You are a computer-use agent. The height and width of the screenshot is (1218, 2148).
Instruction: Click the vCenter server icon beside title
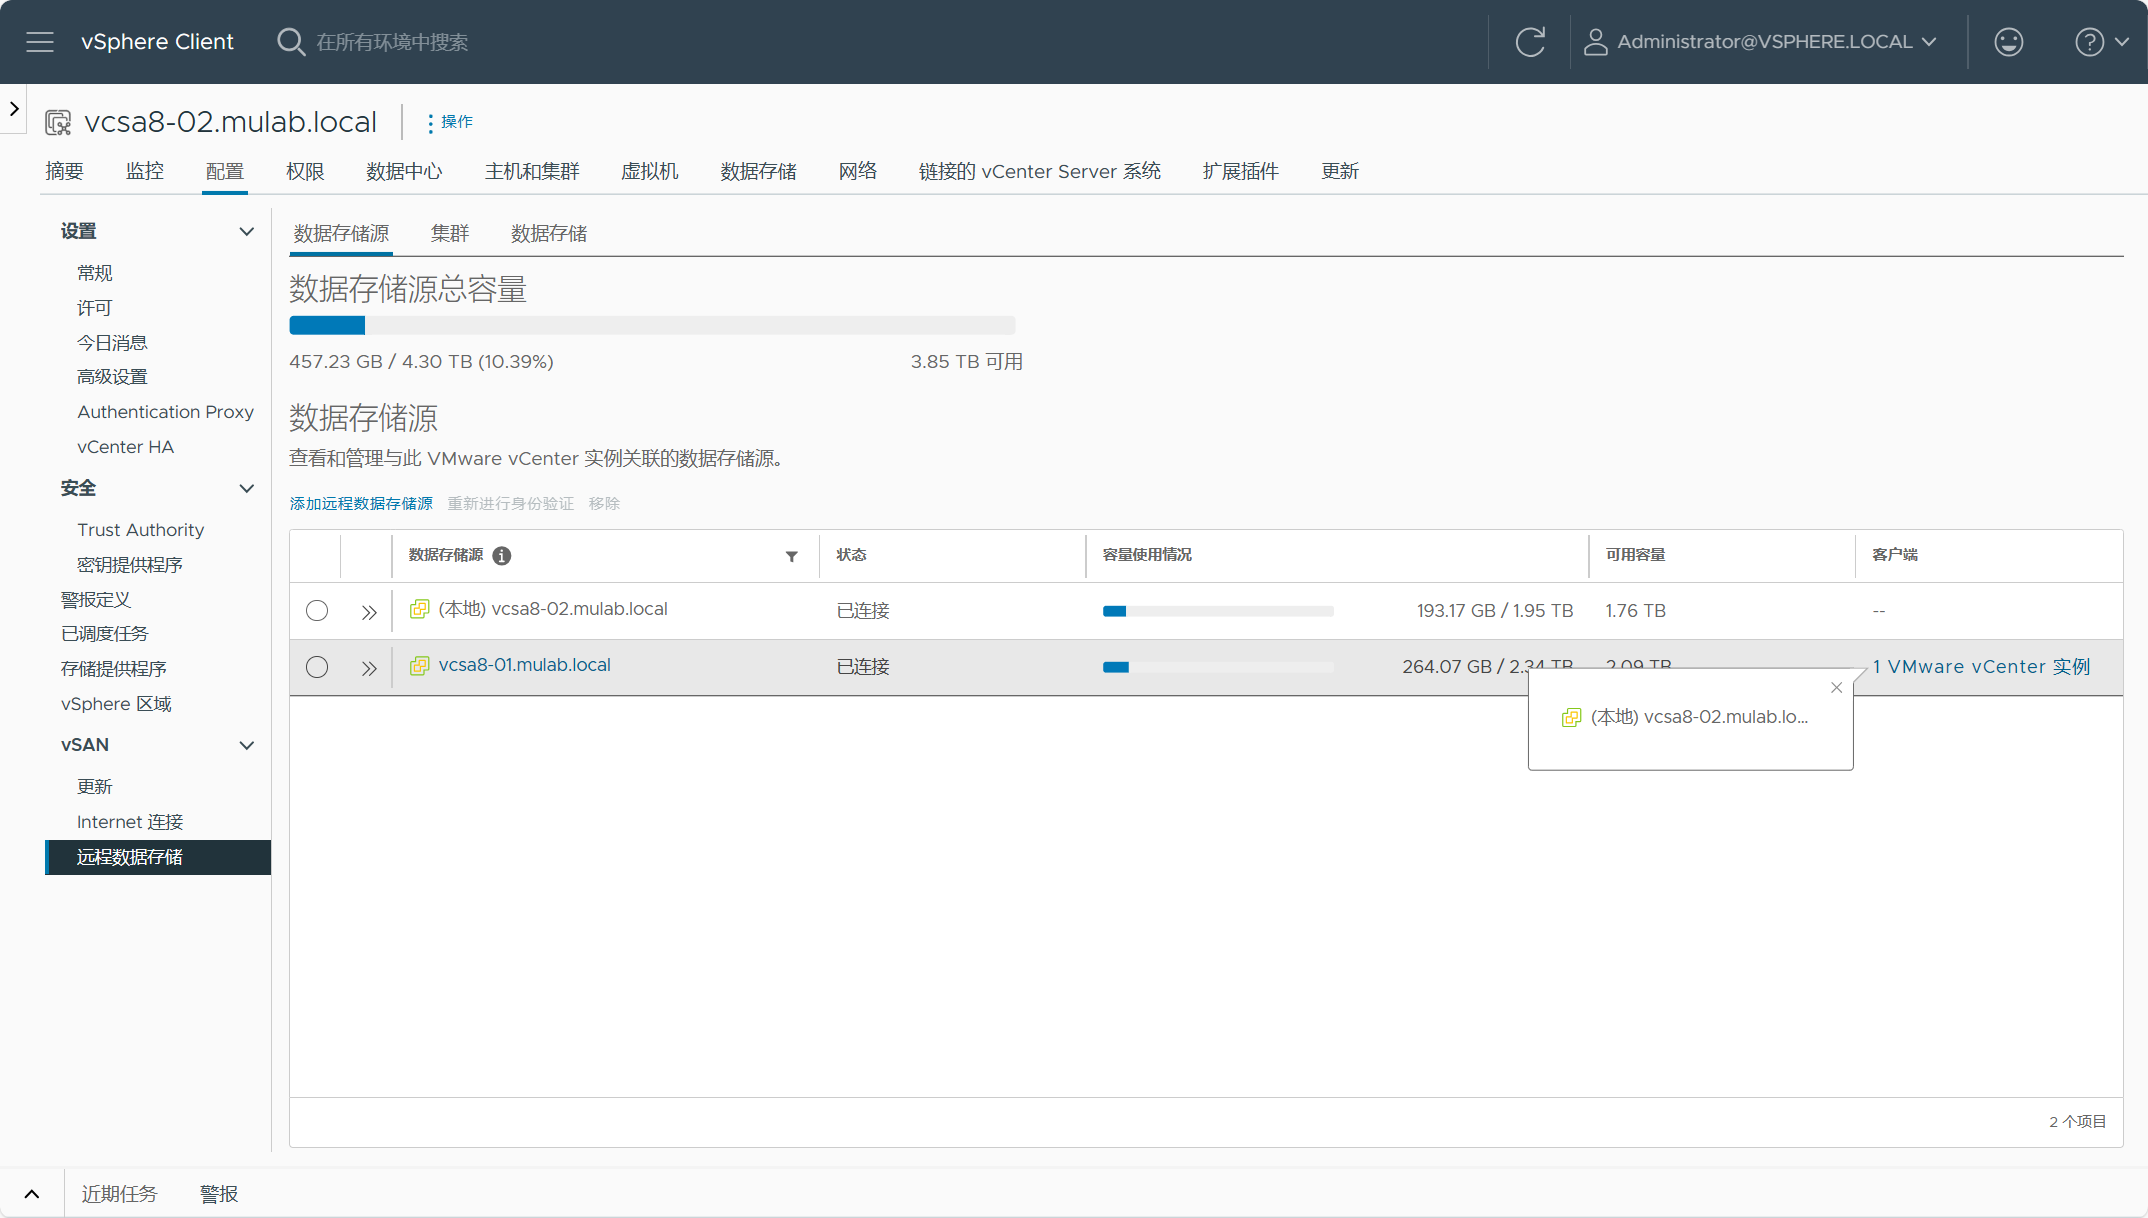pos(58,122)
